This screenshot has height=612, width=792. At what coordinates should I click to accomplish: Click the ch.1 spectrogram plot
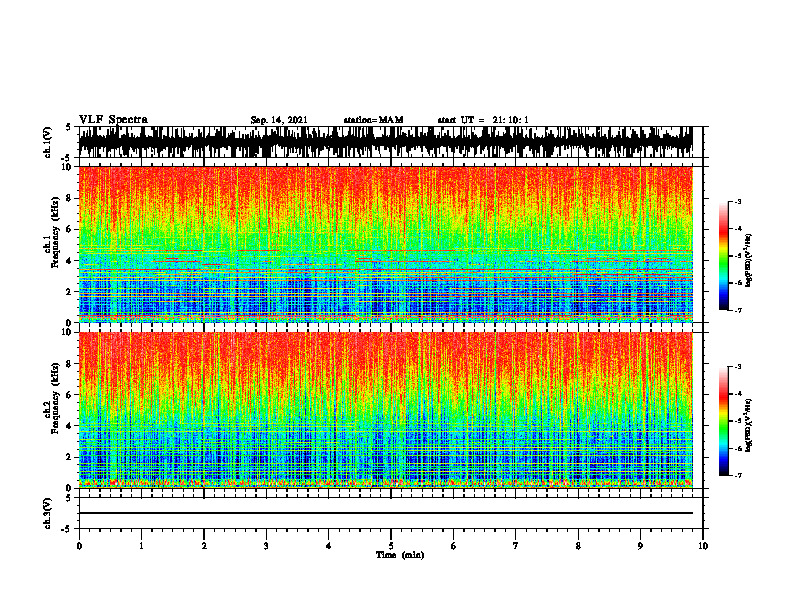[x=385, y=244]
